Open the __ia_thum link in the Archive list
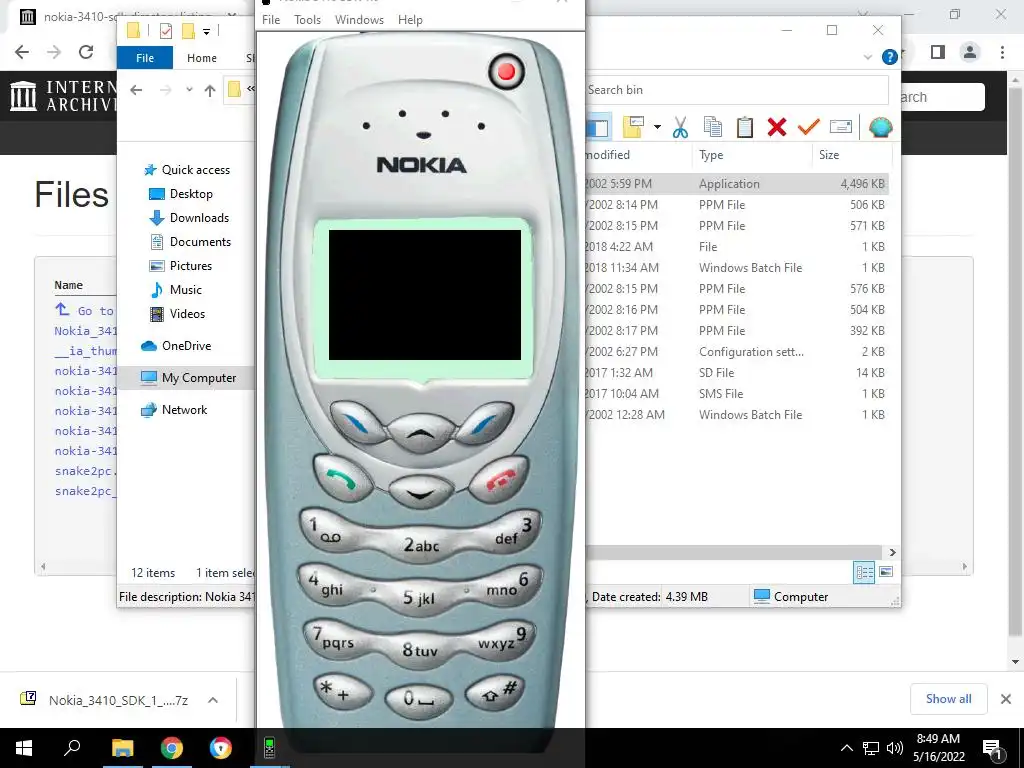This screenshot has height=768, width=1024. pyautogui.click(x=86, y=351)
